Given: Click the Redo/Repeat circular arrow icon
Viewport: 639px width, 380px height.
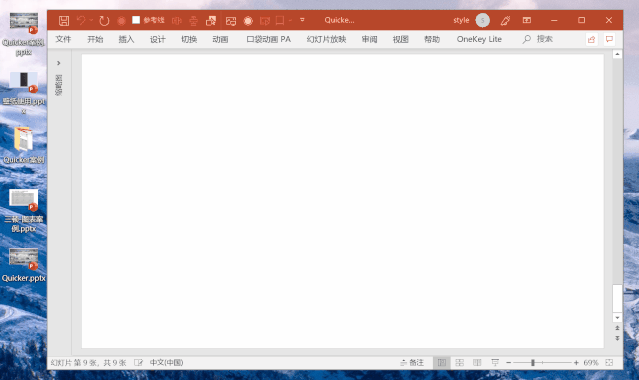Looking at the screenshot, I should pos(104,20).
